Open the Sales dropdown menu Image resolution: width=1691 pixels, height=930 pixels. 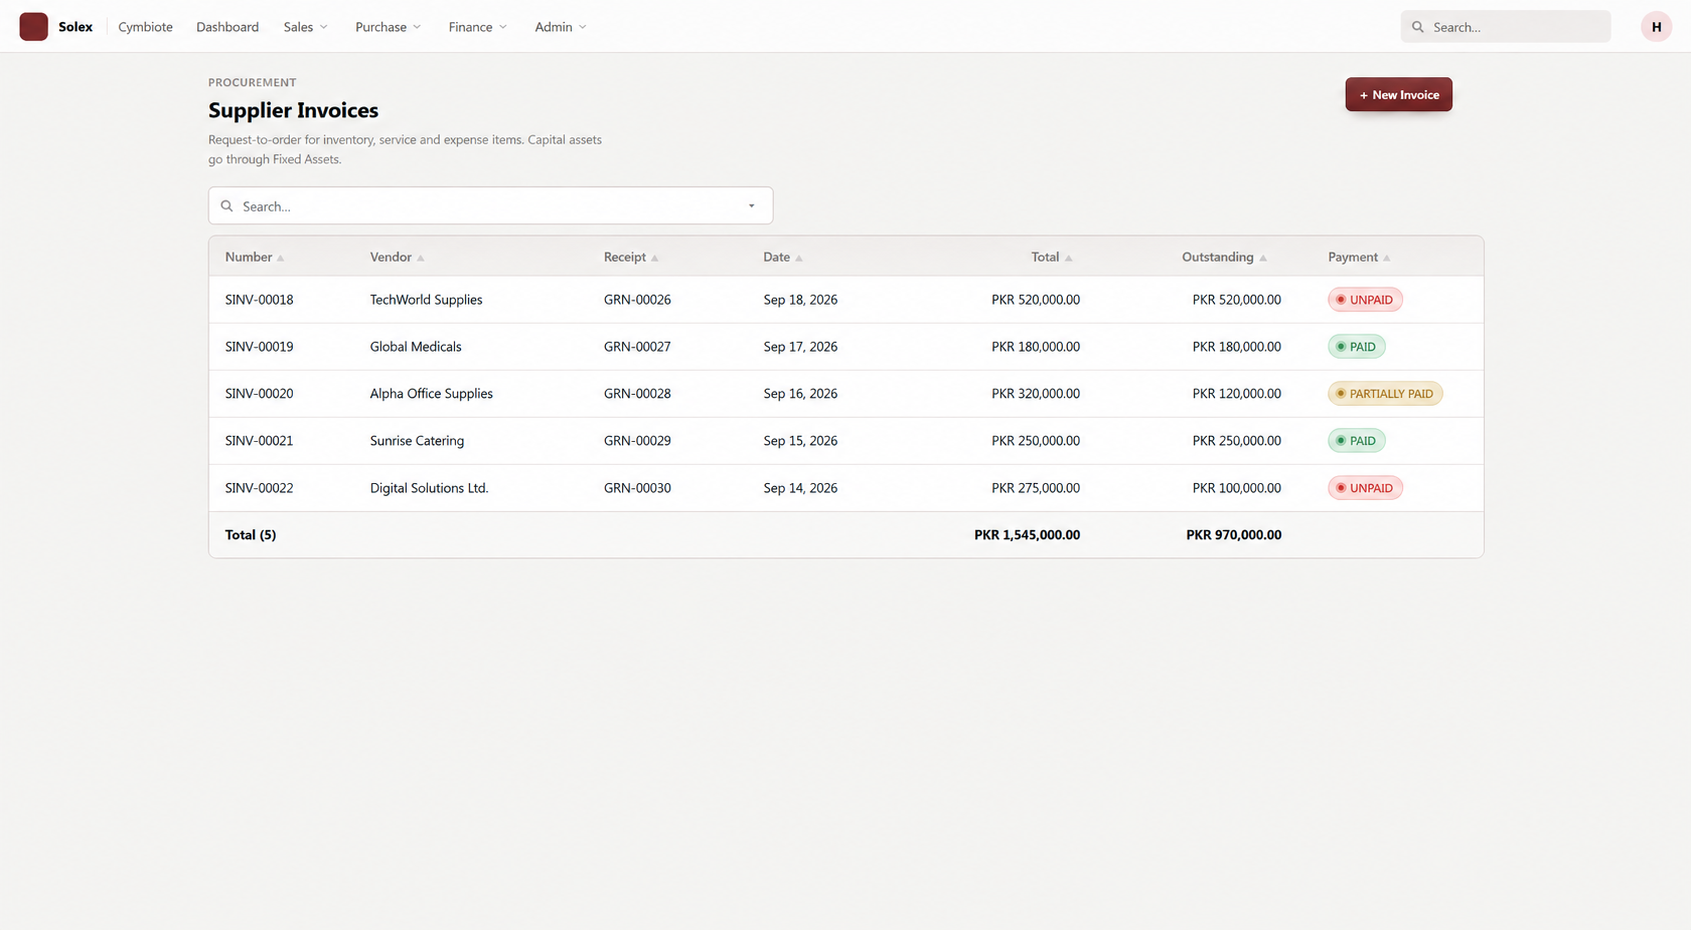[305, 27]
